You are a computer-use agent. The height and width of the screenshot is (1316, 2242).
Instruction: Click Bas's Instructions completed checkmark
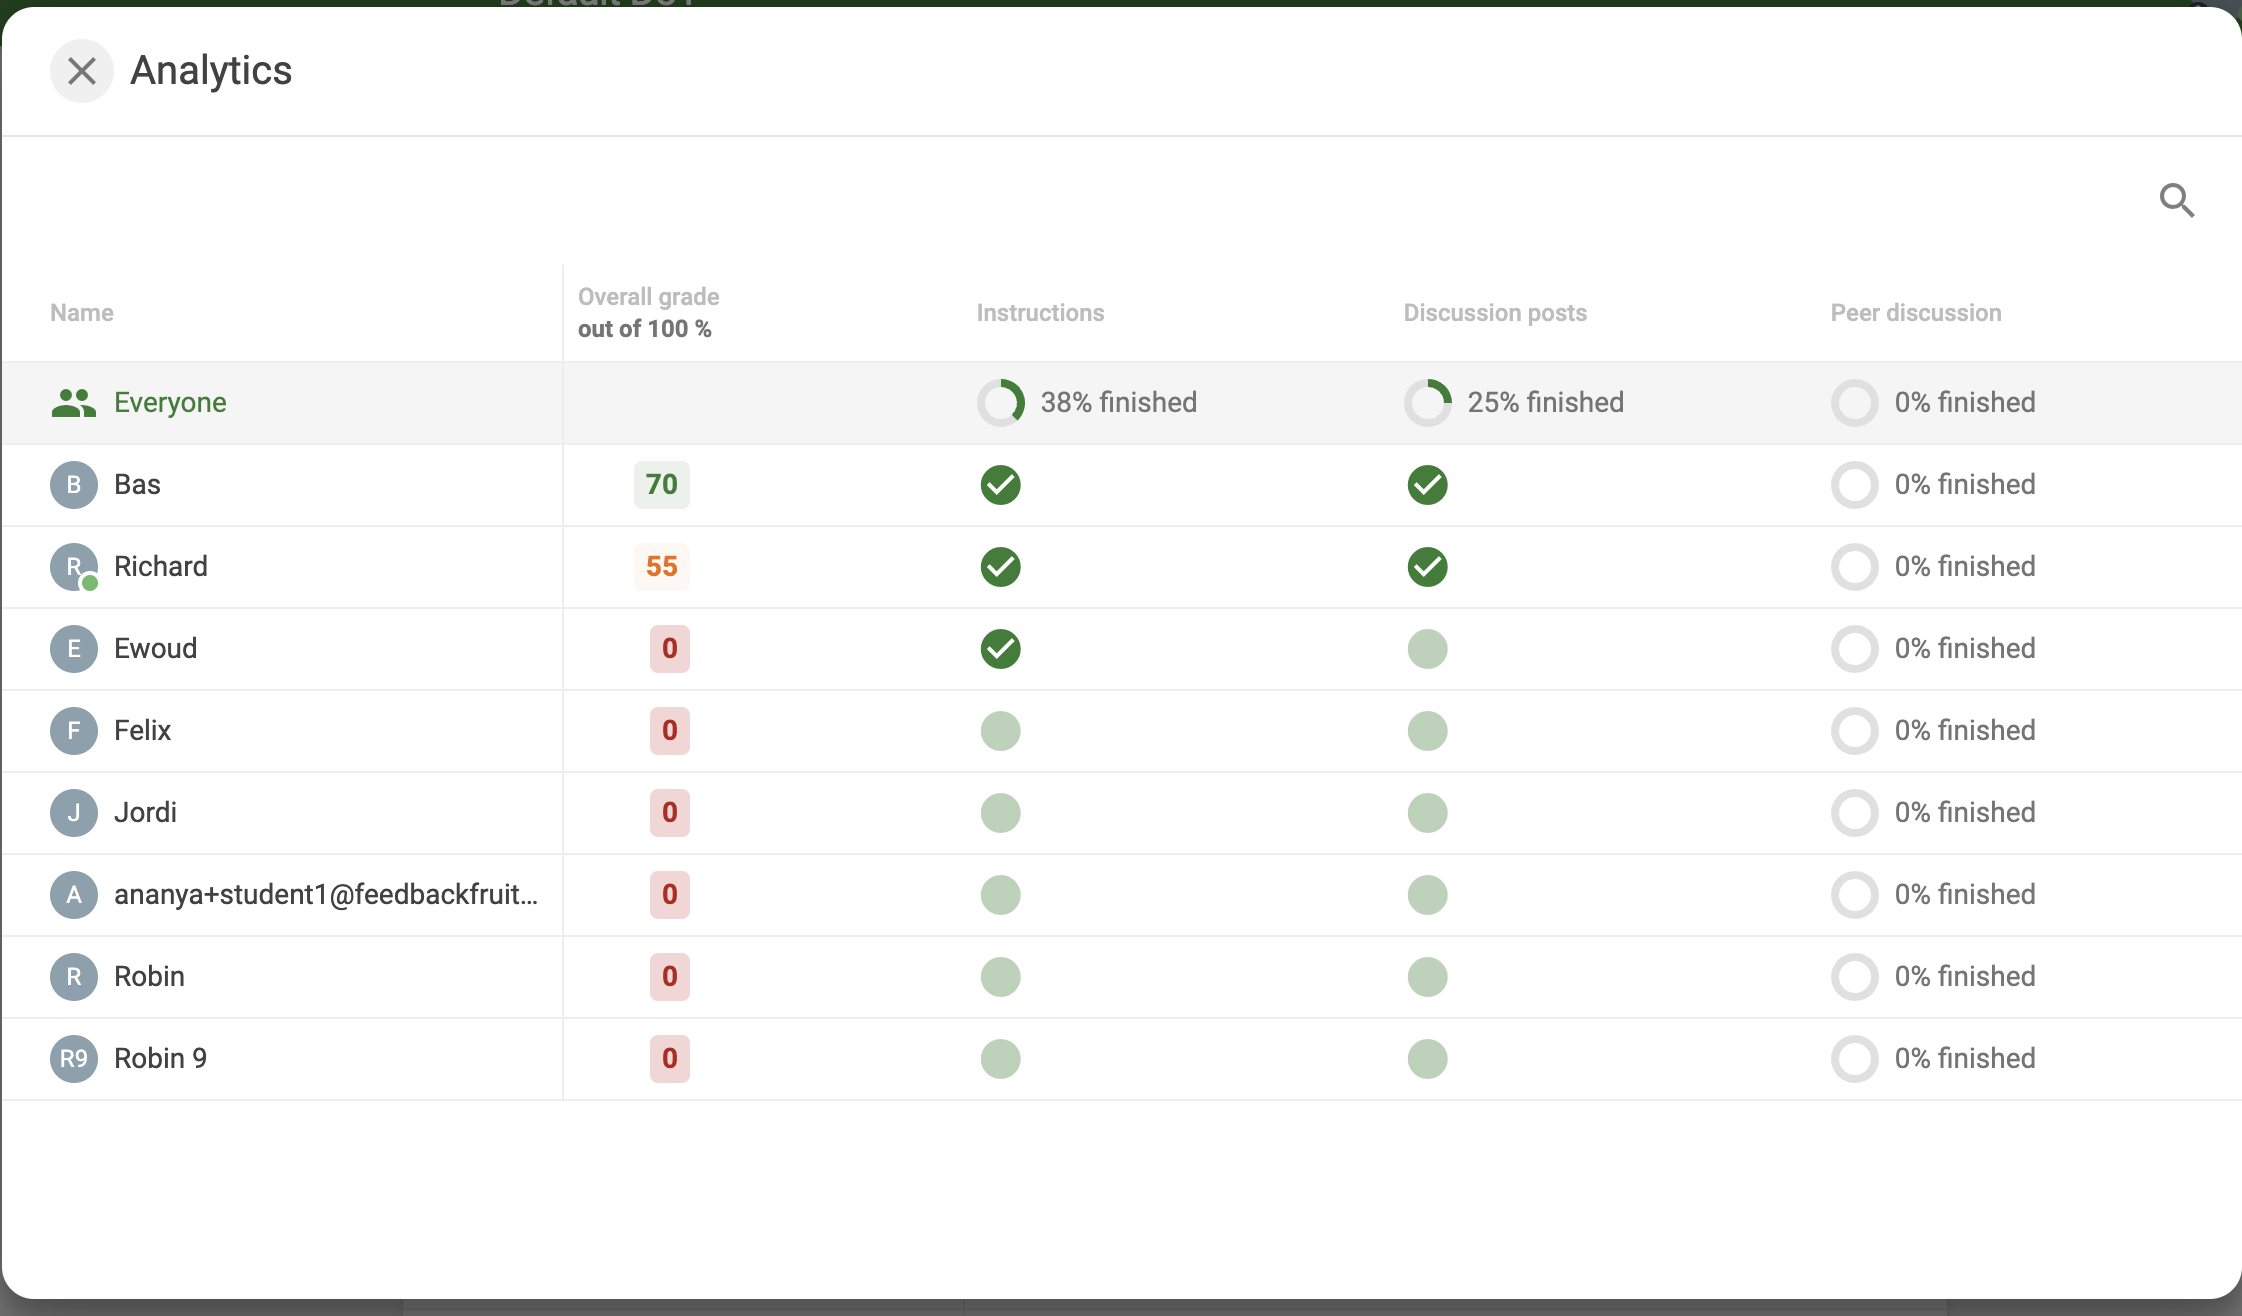1001,485
